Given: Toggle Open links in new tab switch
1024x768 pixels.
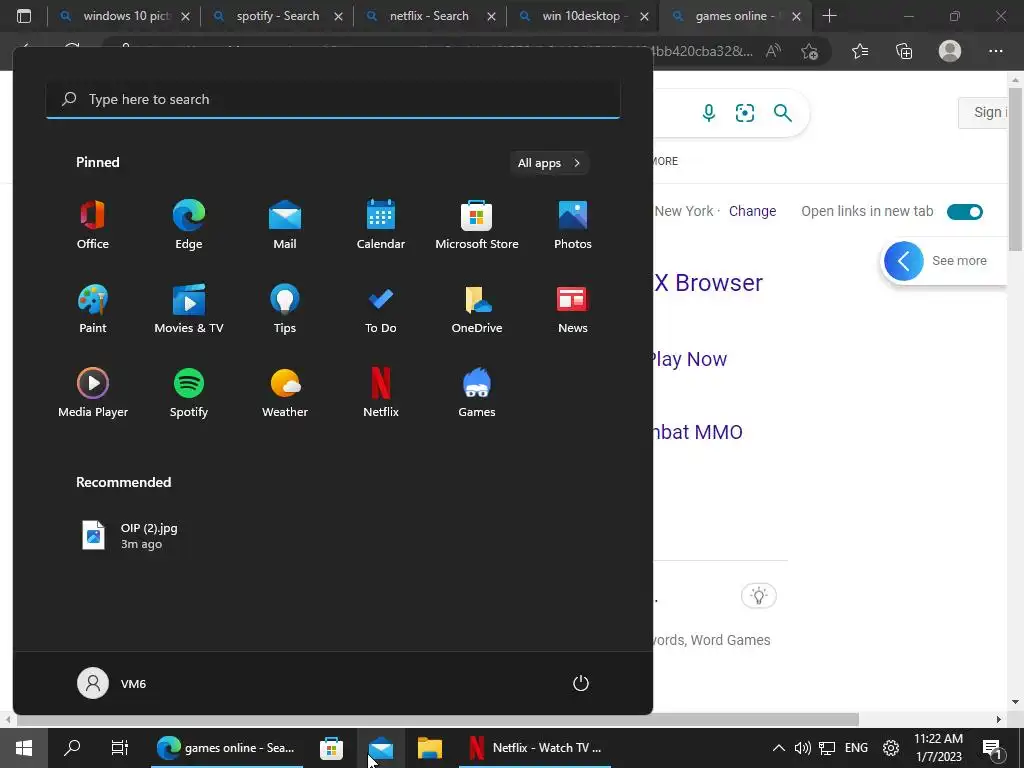Looking at the screenshot, I should (965, 212).
